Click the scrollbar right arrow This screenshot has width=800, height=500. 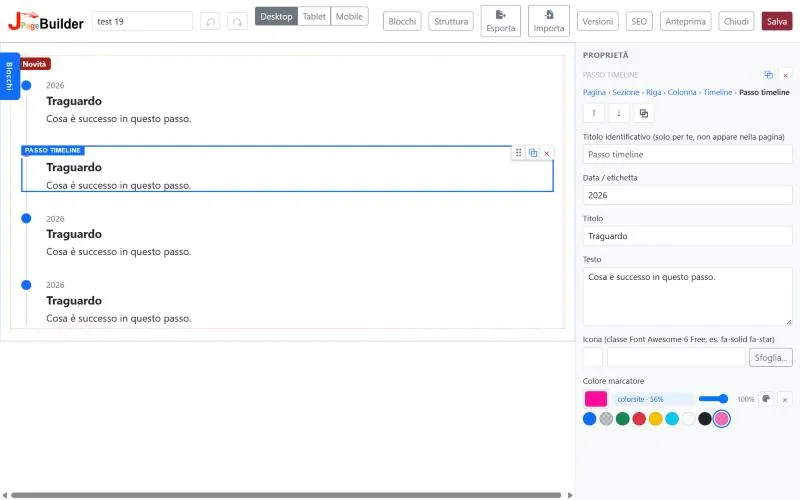pyautogui.click(x=570, y=495)
